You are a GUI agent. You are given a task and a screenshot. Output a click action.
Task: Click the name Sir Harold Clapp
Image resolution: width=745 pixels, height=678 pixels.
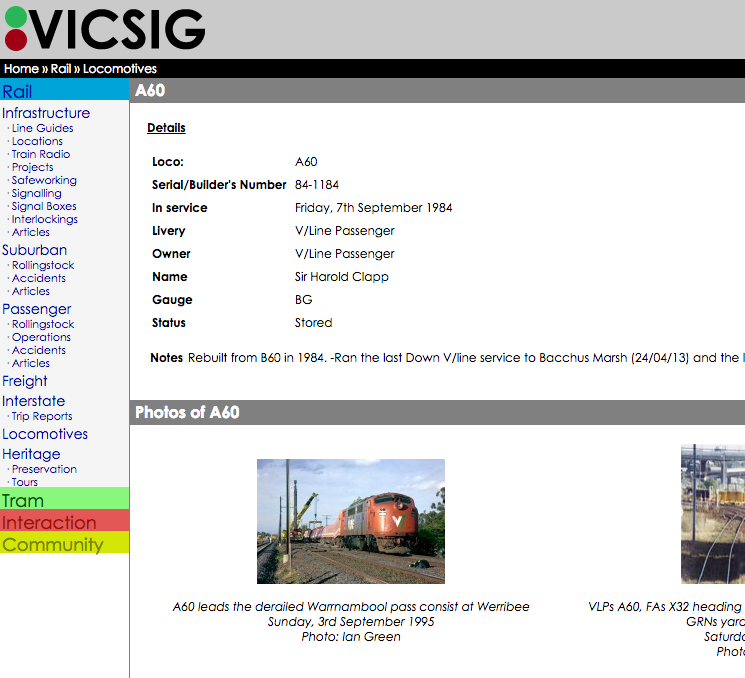coord(342,277)
